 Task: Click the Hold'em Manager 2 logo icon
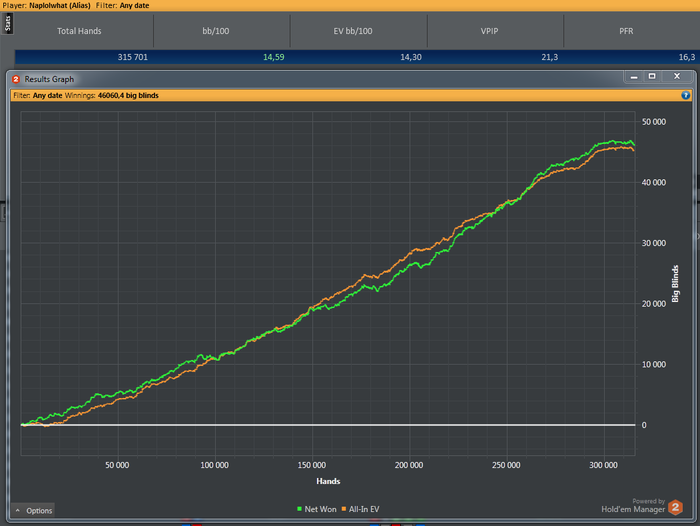[x=675, y=507]
